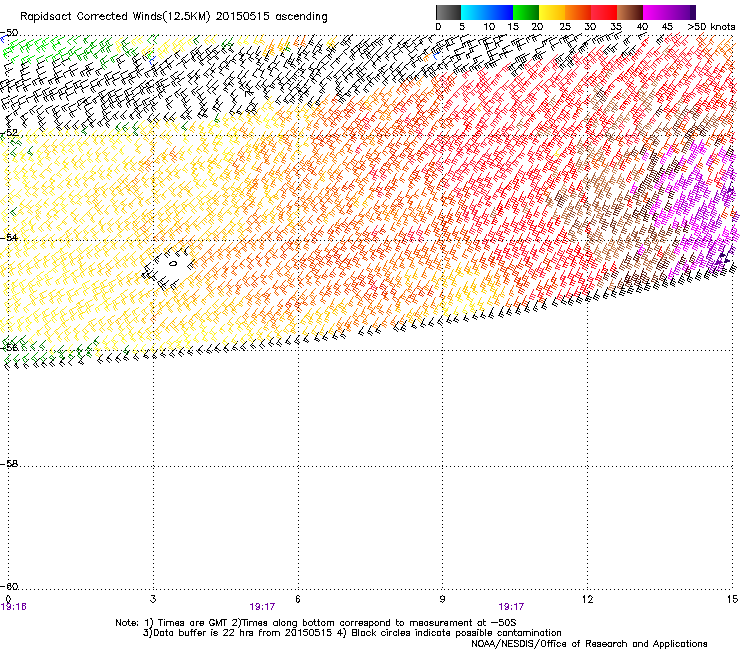Click the '-60' latitude axis label
Viewport: 740px width, 650px height.
click(9, 587)
